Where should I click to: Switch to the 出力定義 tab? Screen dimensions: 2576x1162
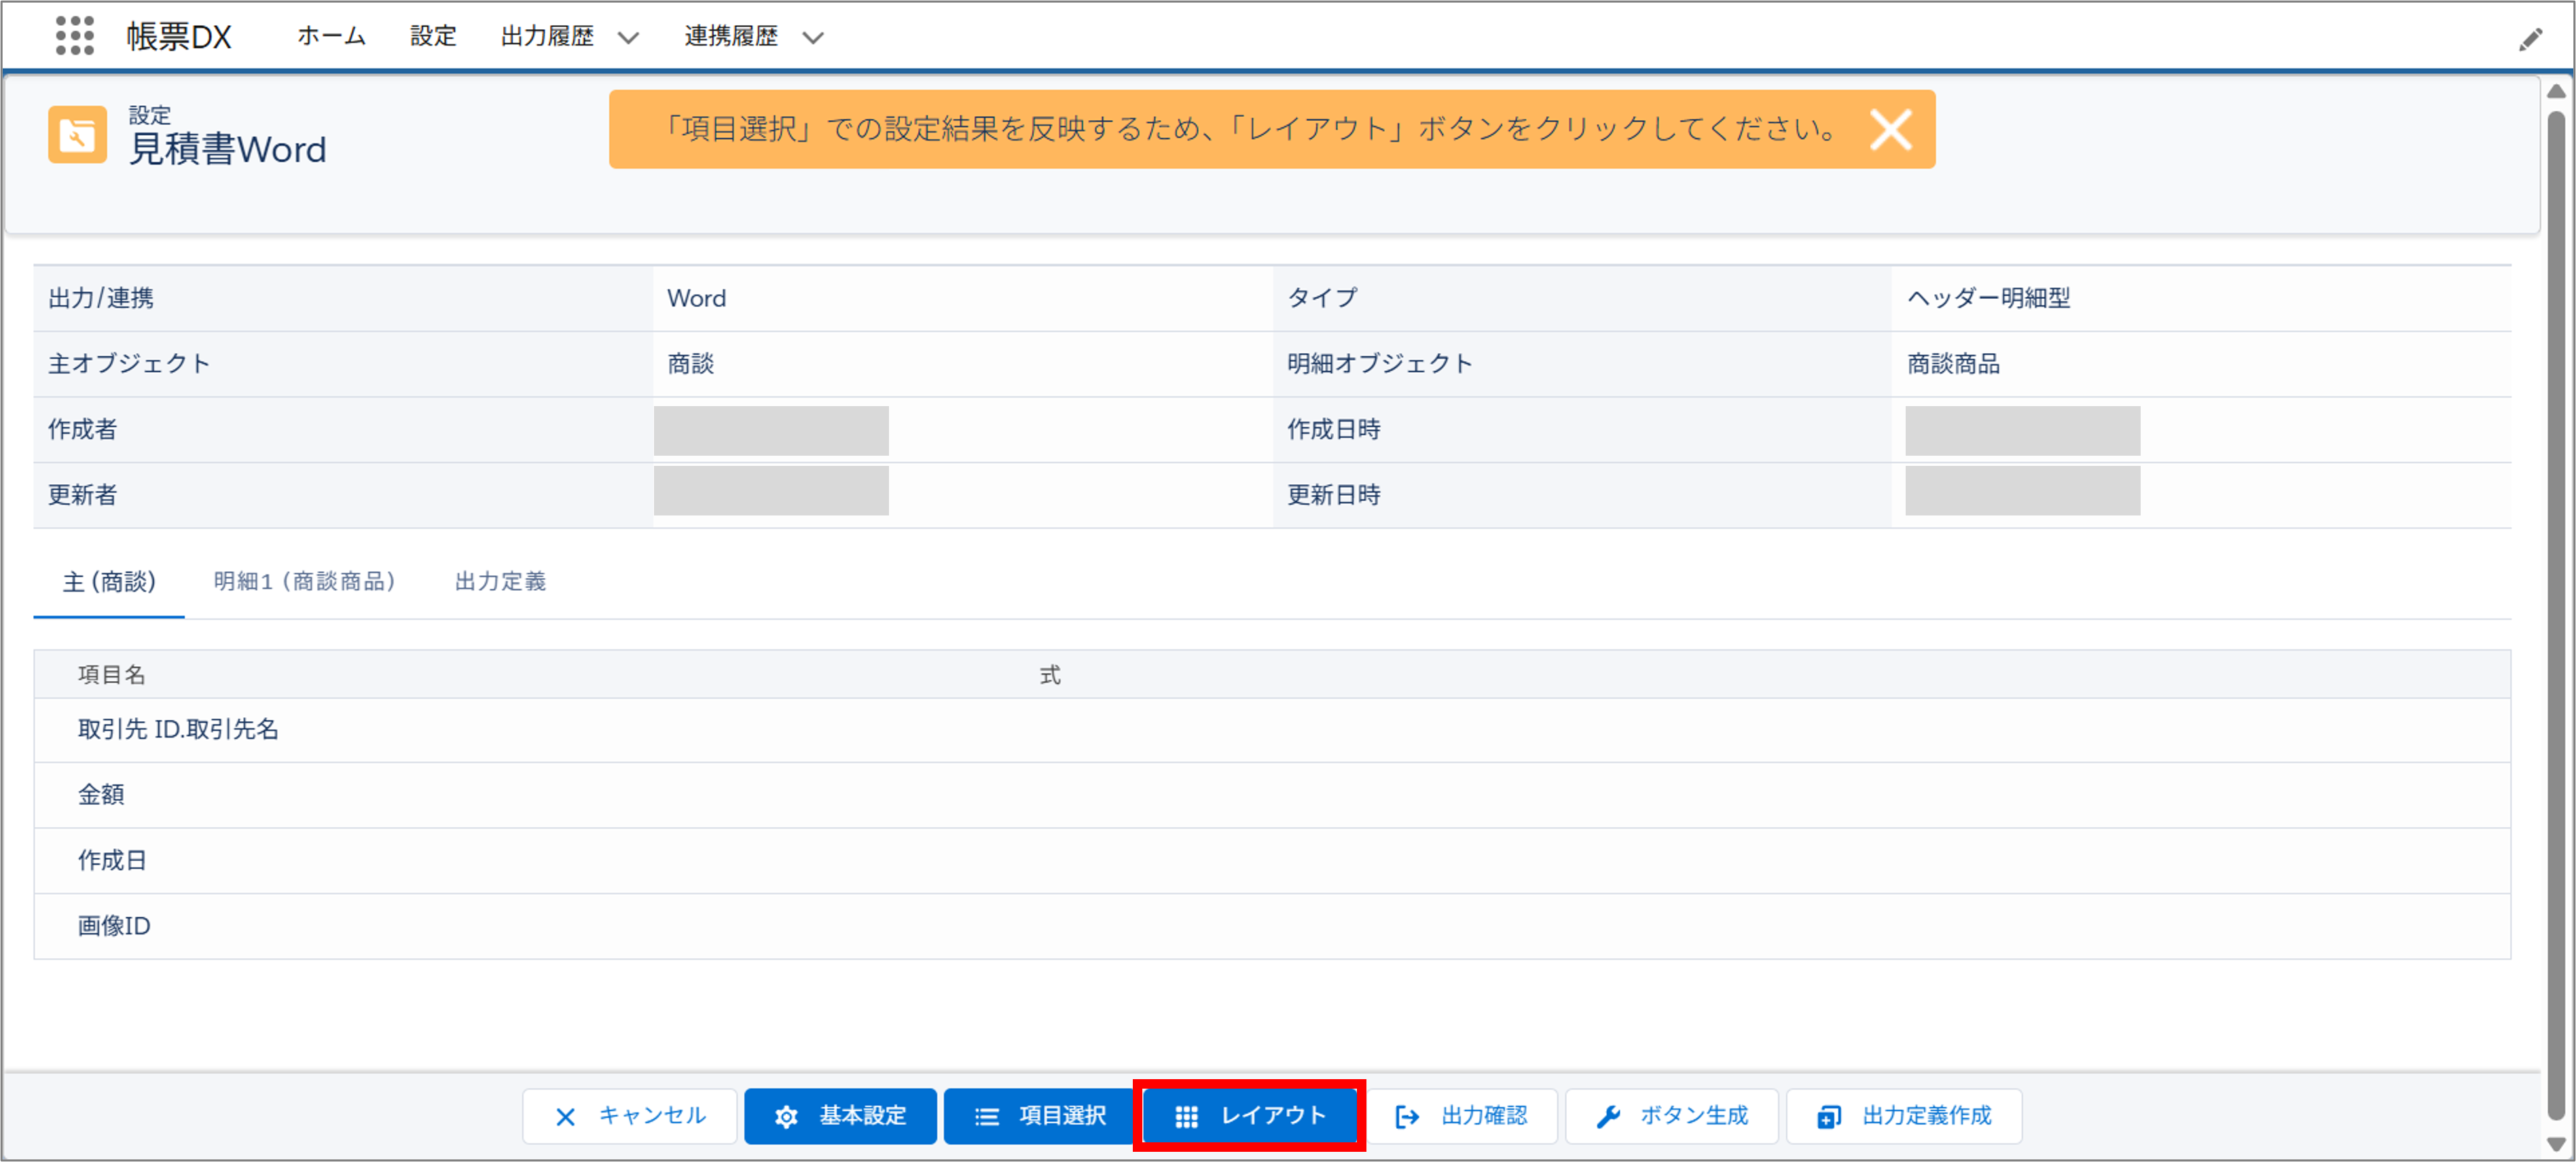499,581
